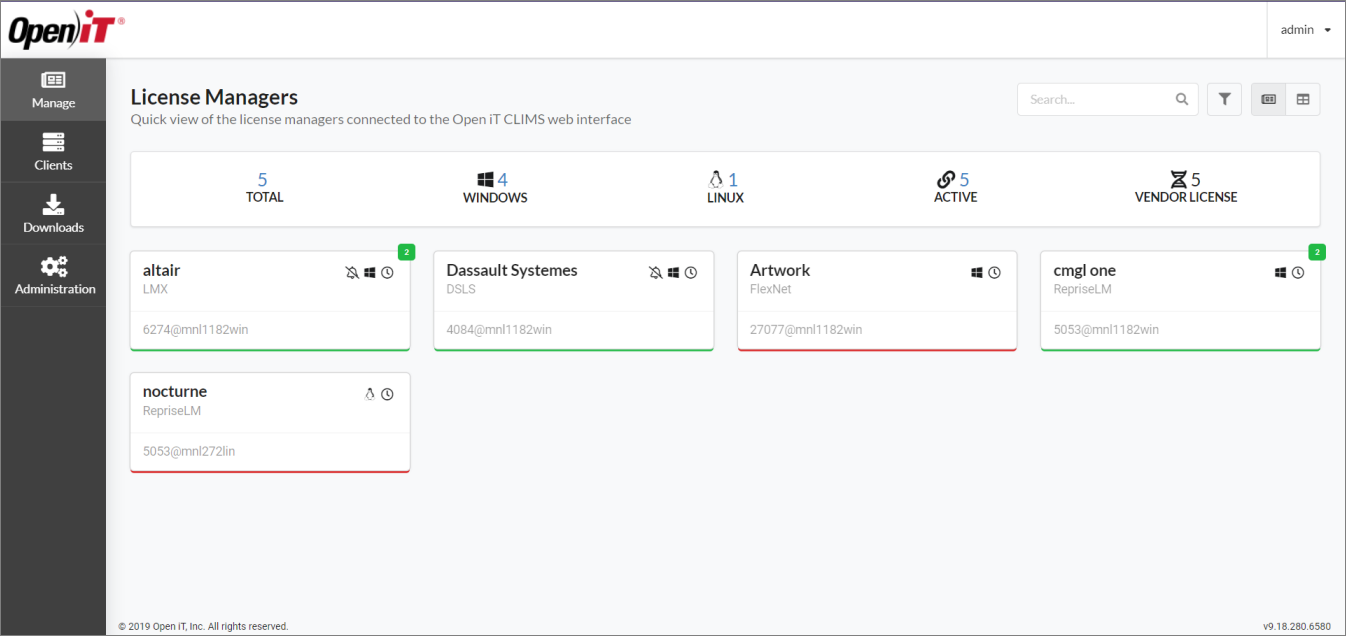1346x636 pixels.
Task: Click Windows icon on cmgl one card
Action: (1281, 272)
